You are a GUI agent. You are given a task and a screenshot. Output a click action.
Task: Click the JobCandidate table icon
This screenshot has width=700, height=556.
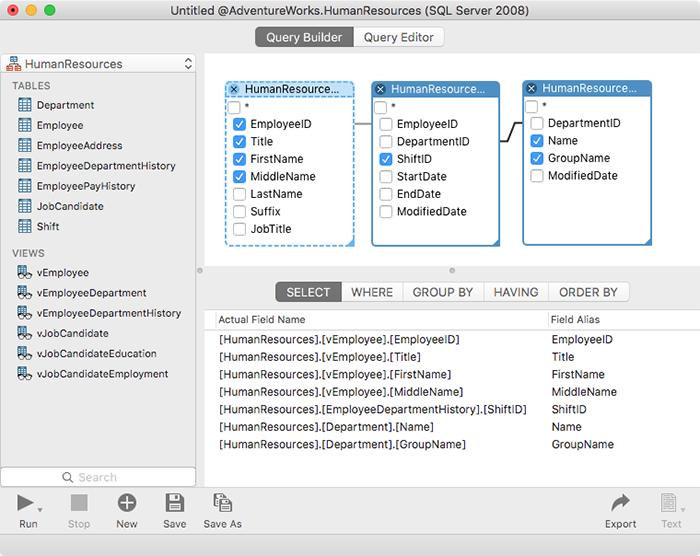tap(25, 206)
